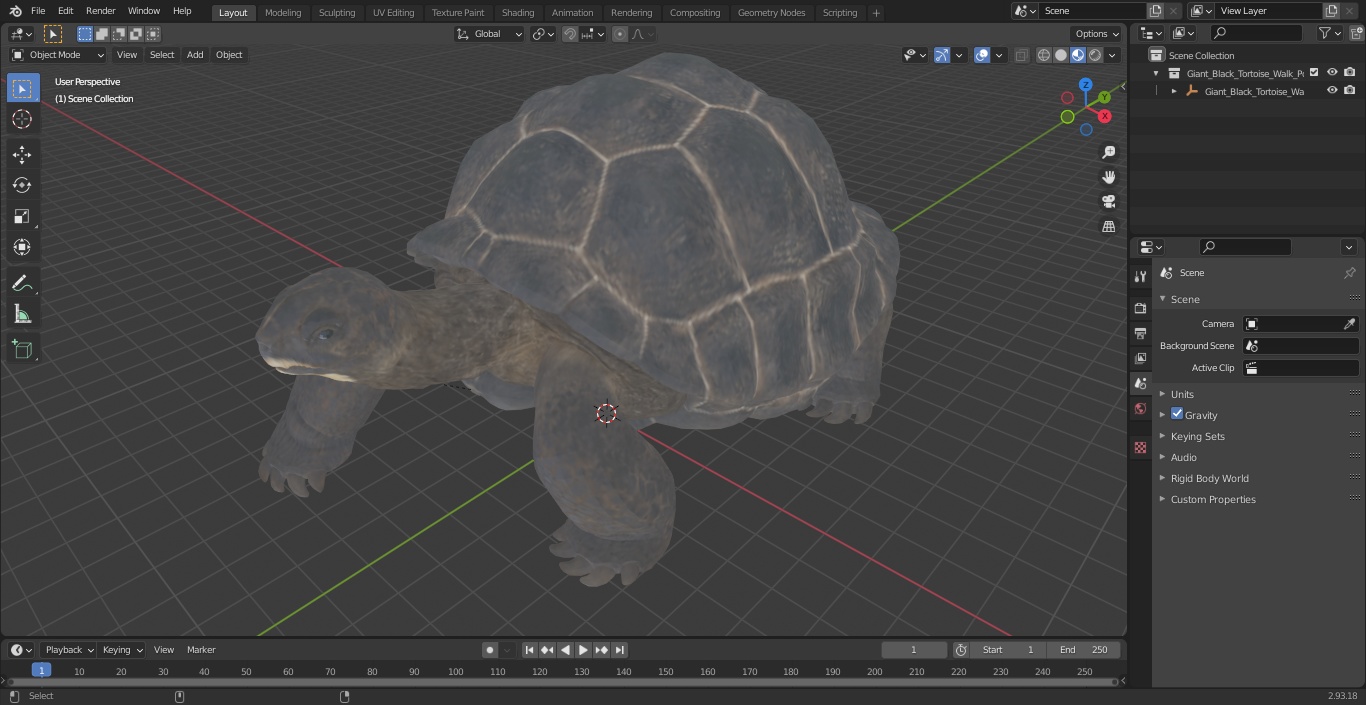Switch to wireframe viewport shading

(1044, 55)
